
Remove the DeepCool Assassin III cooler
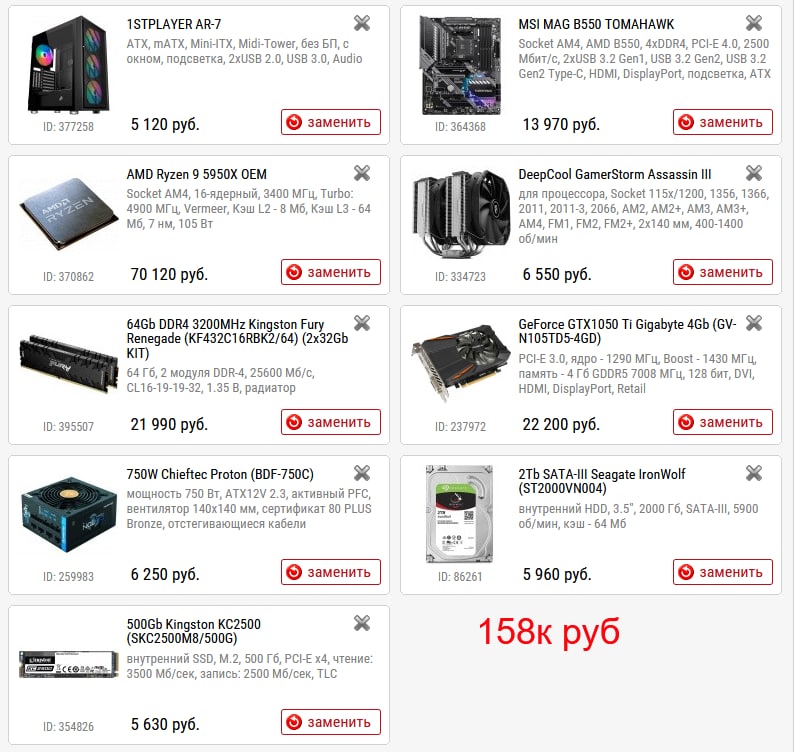(754, 173)
